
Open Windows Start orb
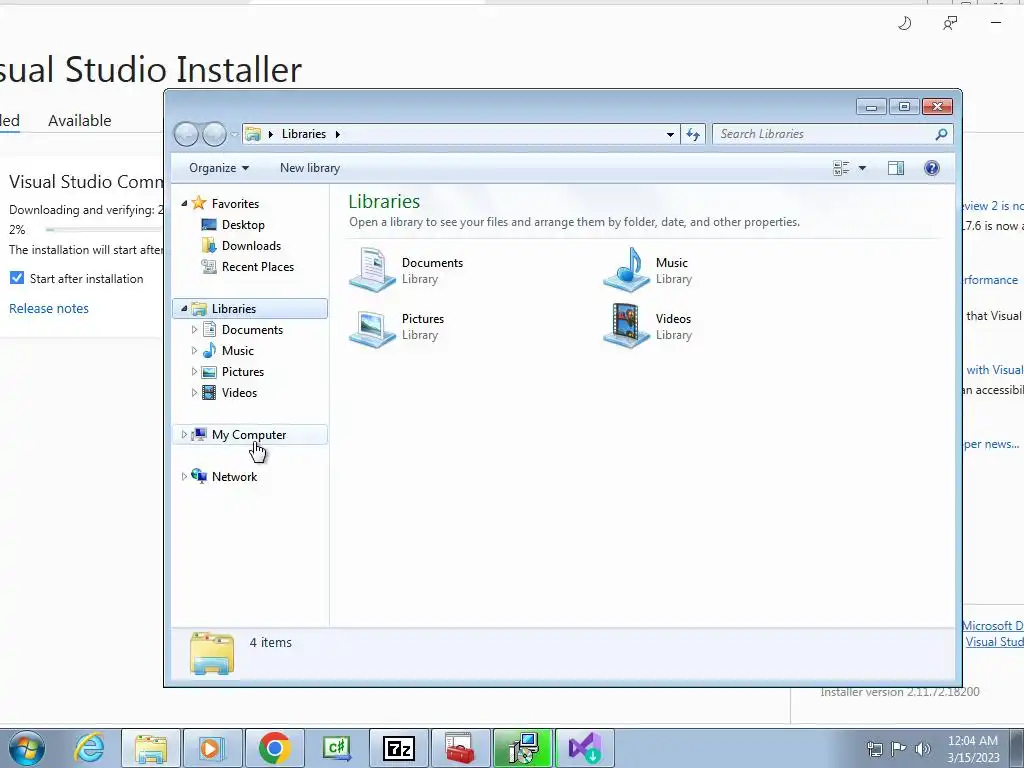27,748
